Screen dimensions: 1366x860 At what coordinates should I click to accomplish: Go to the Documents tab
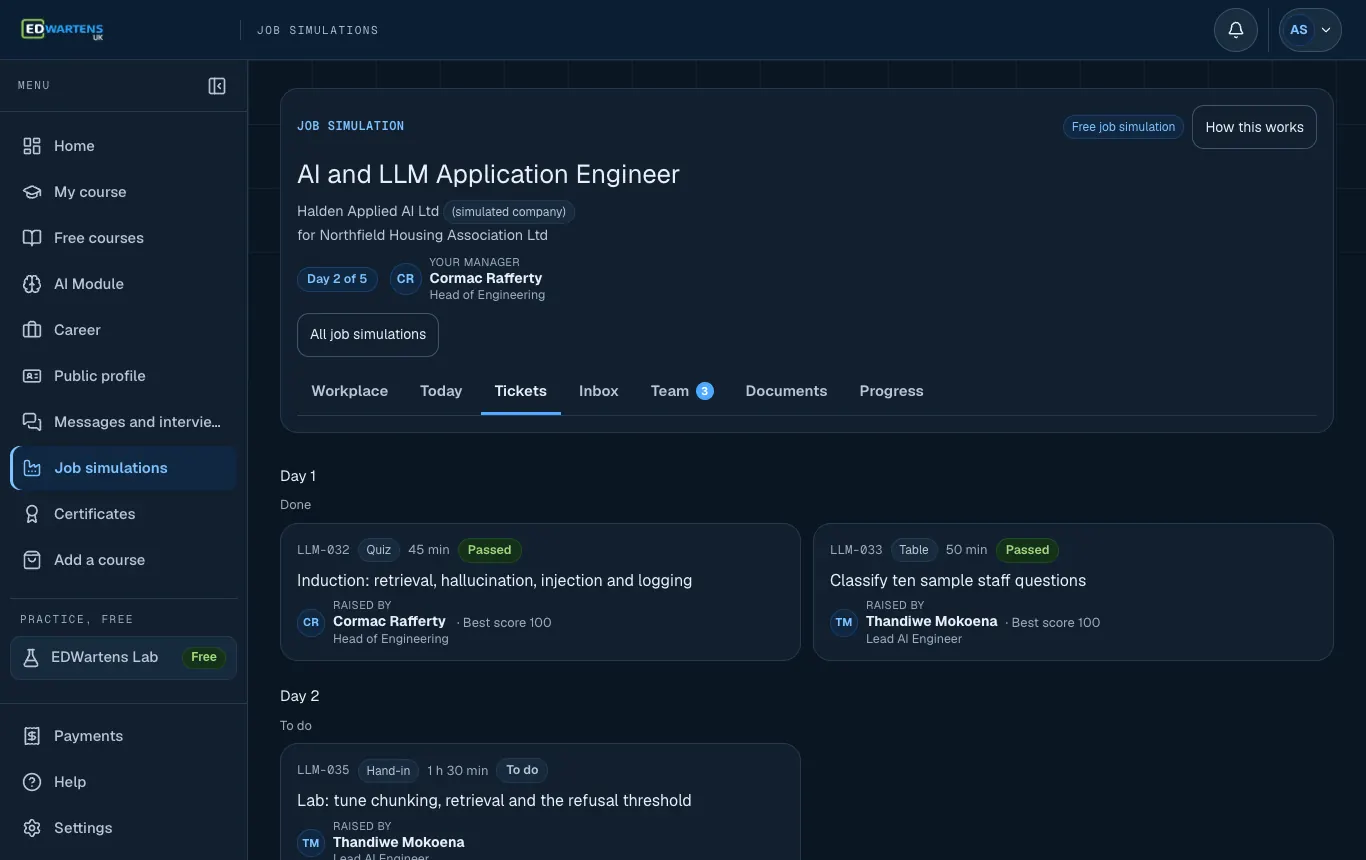click(786, 391)
